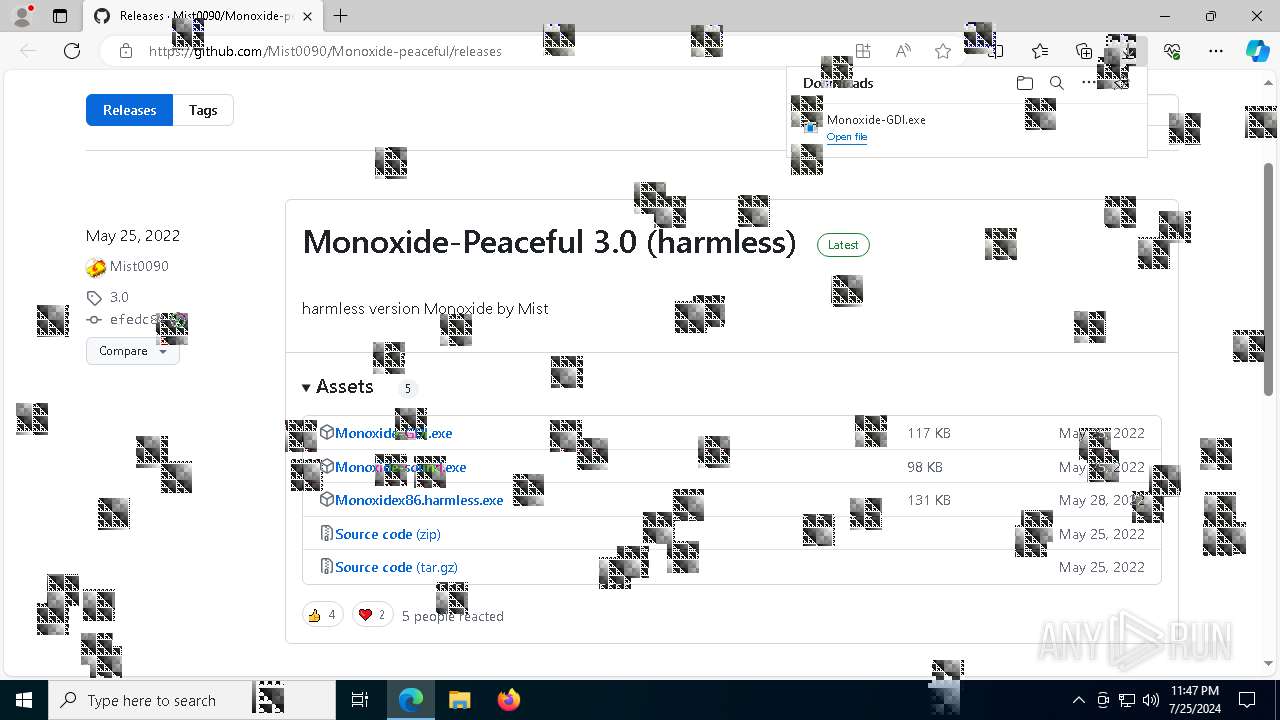Screen dimensions: 1280x720
Task: Collapse the Assets section
Action: point(337,387)
